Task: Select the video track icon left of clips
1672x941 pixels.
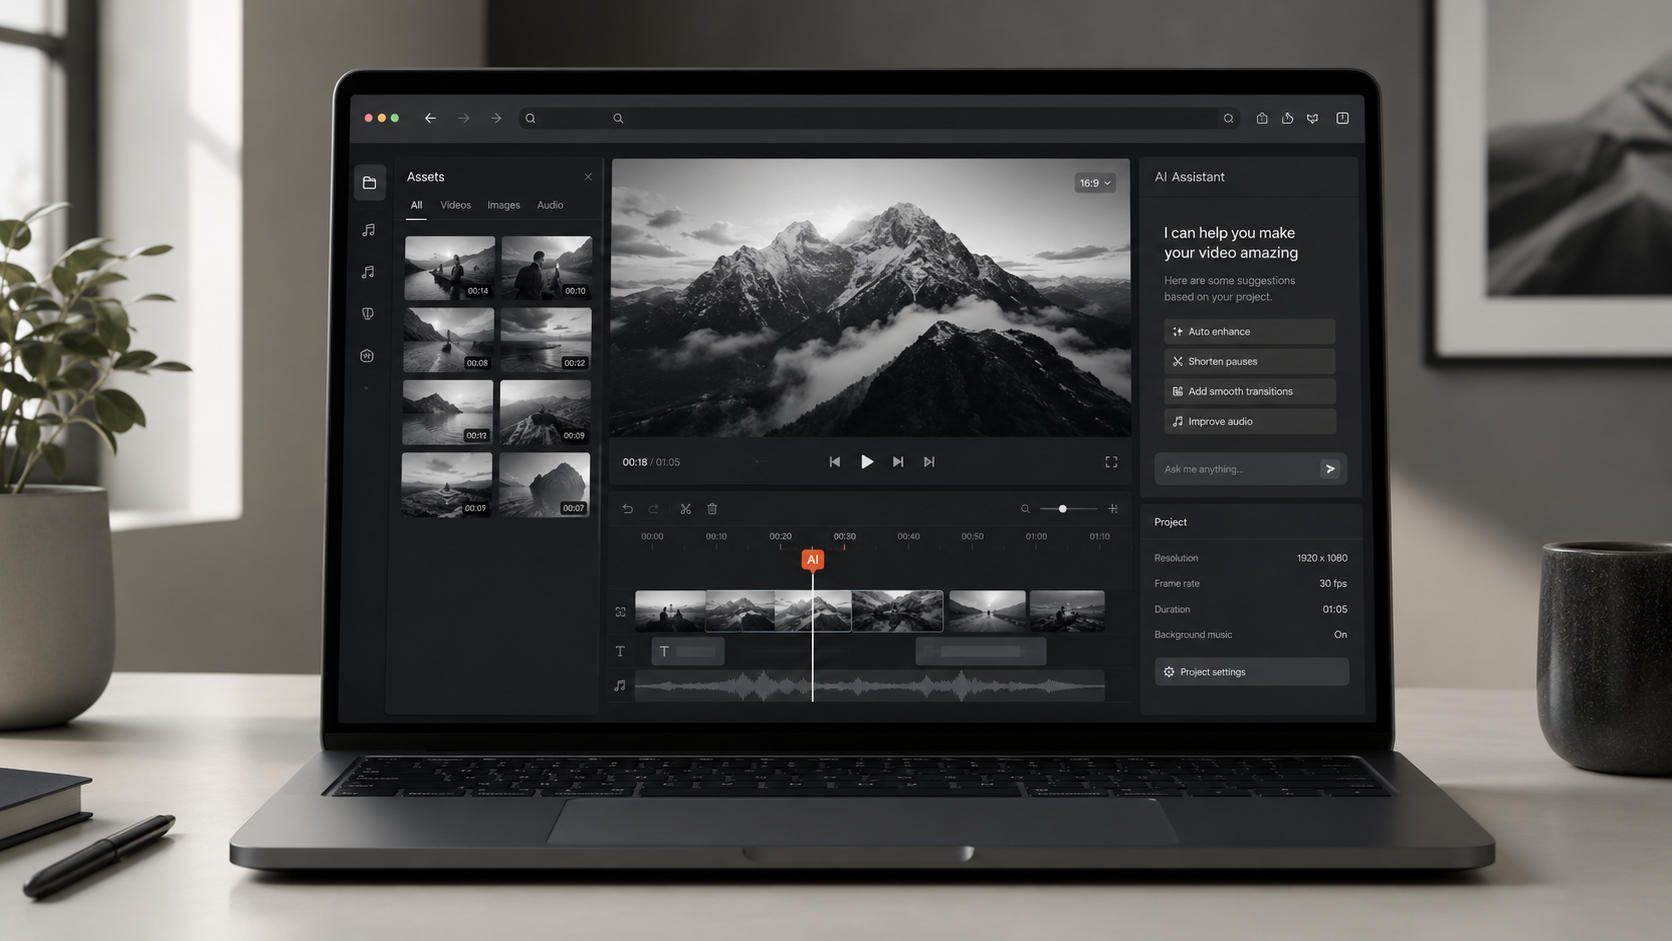Action: 620,612
